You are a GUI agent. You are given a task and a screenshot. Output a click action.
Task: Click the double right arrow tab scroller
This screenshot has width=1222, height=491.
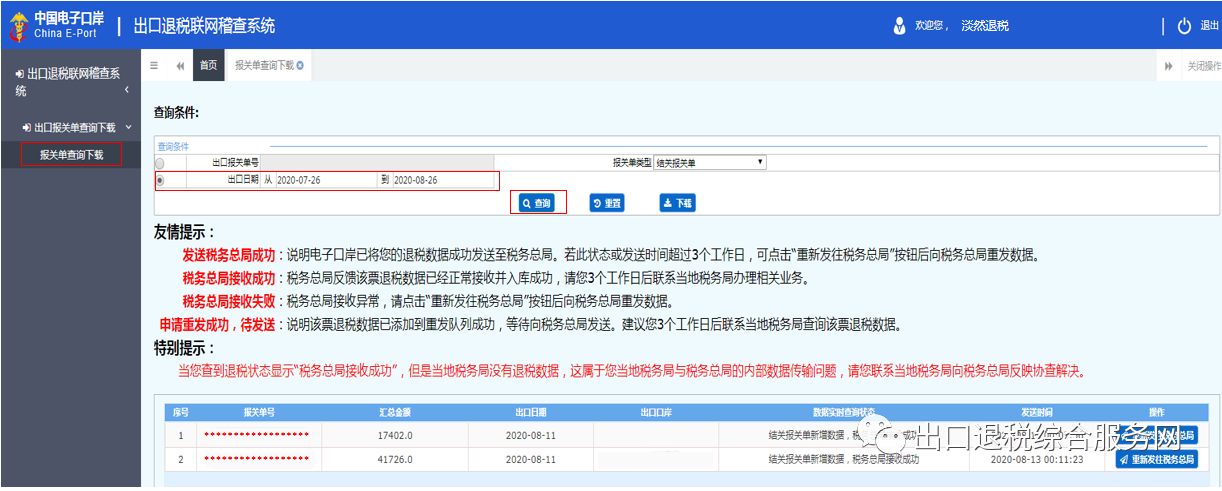pyautogui.click(x=1168, y=66)
